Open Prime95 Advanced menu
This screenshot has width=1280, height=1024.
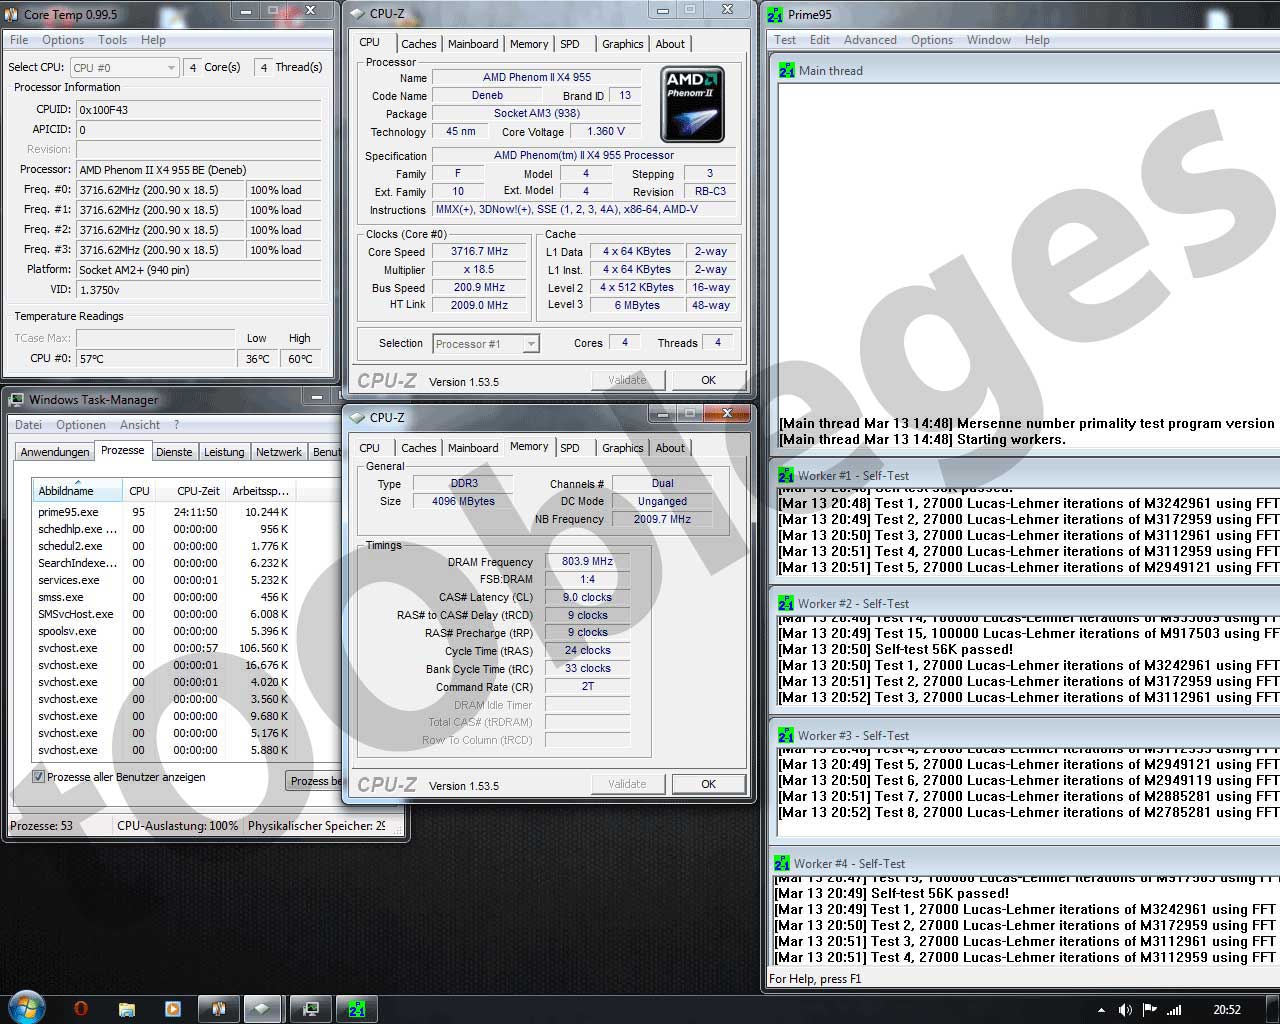[870, 40]
